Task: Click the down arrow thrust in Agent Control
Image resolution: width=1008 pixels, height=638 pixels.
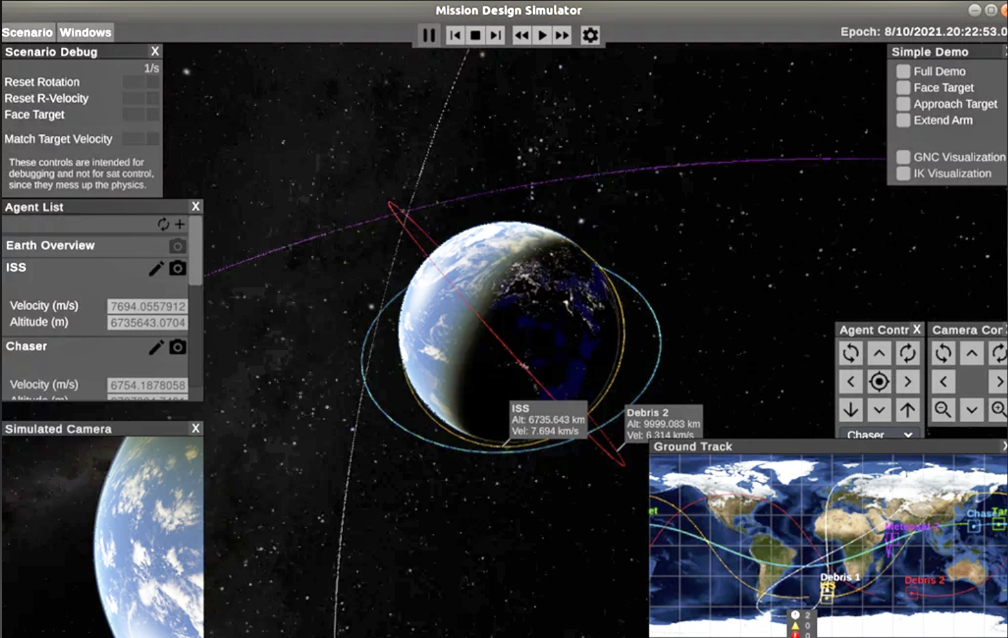Action: tap(850, 410)
